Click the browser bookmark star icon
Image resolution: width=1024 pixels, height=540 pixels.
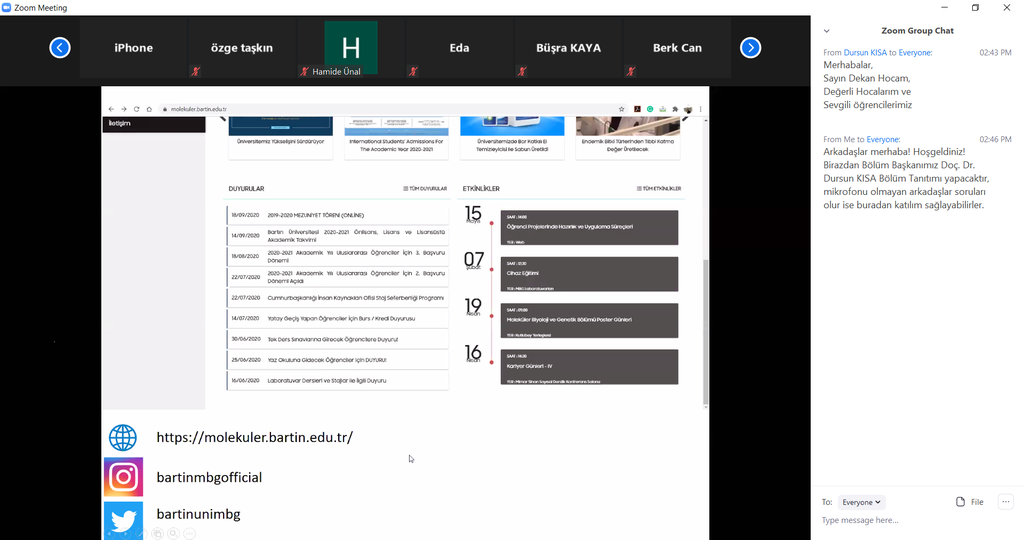622,109
